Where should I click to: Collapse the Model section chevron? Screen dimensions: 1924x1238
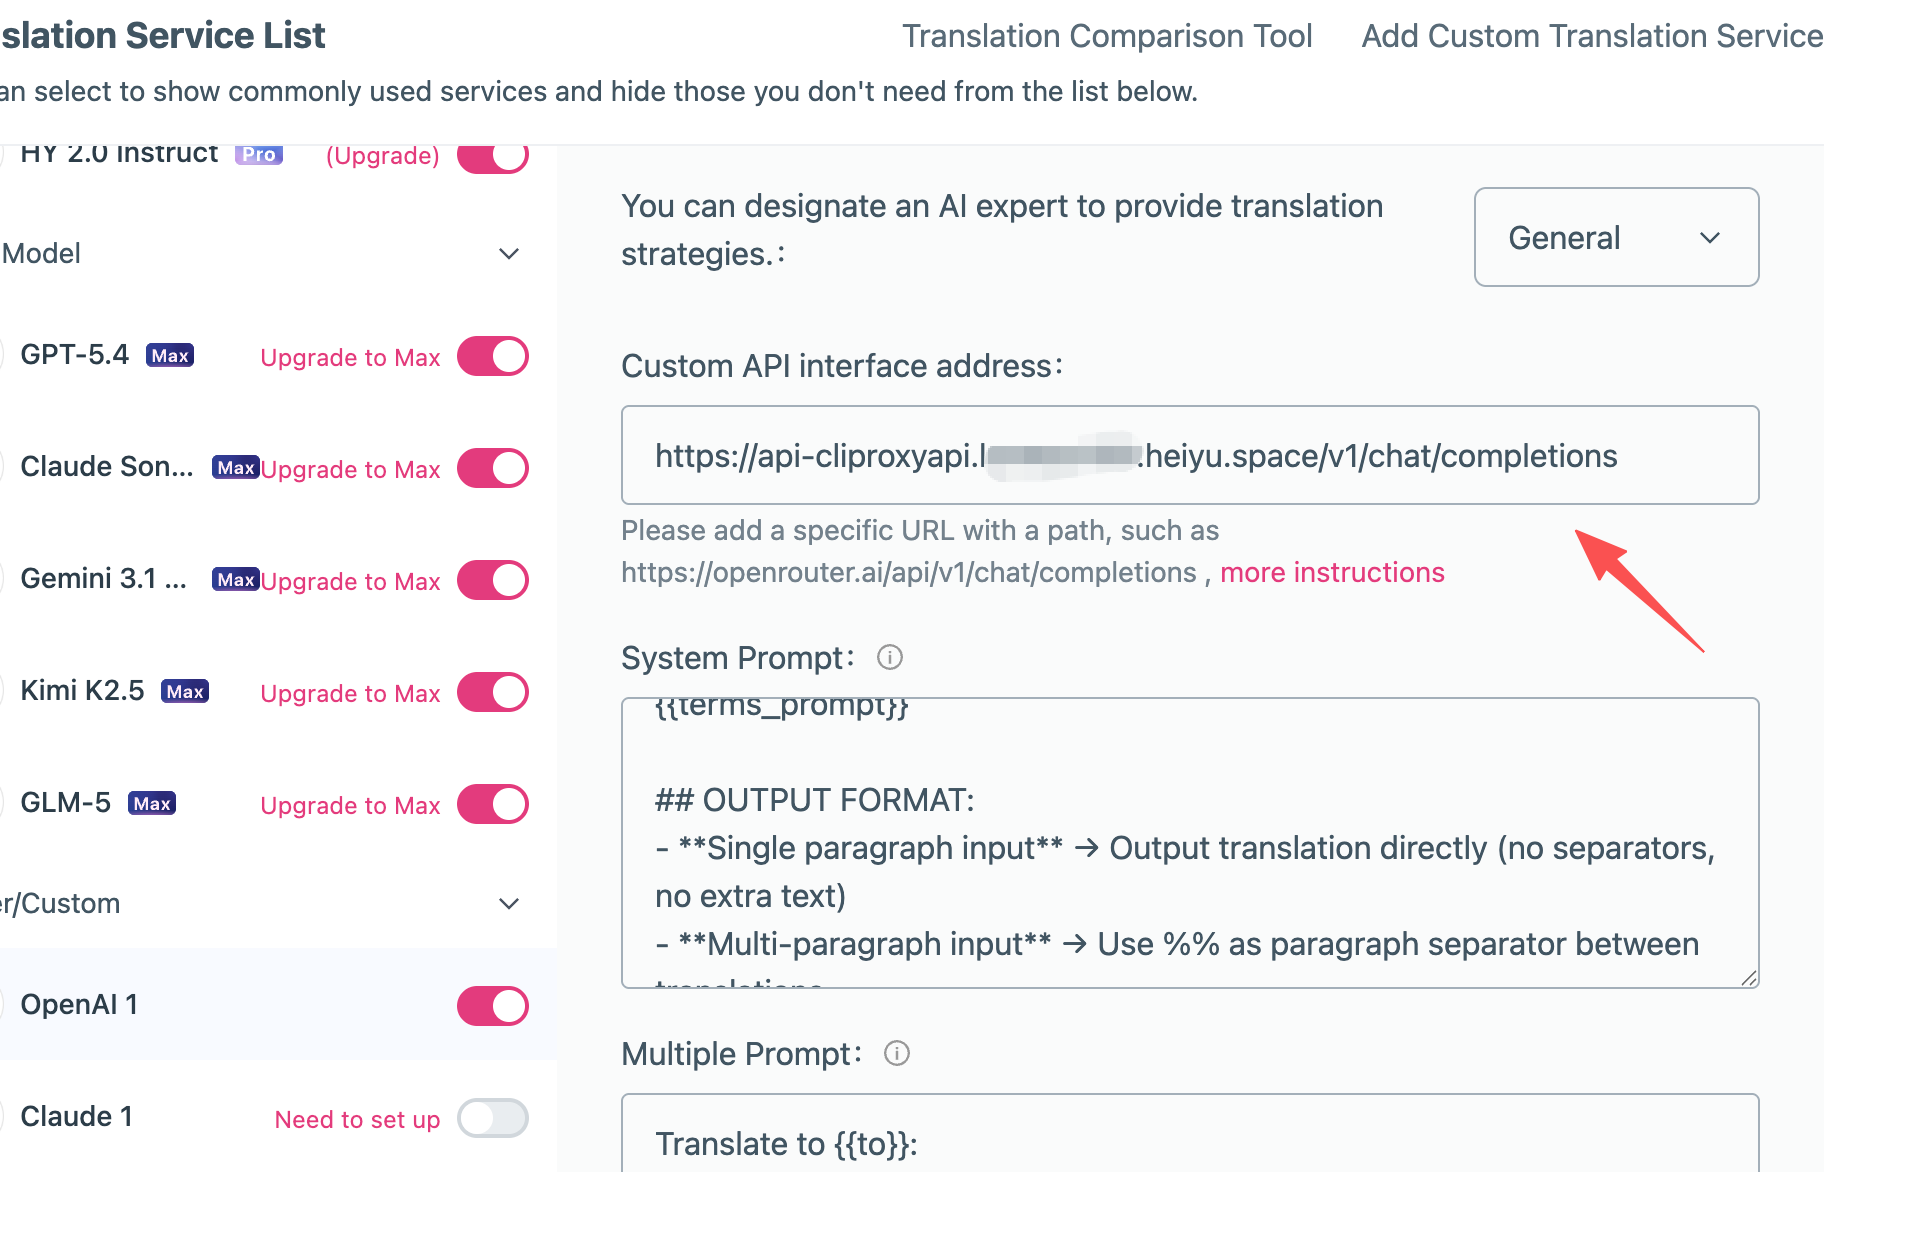point(509,254)
